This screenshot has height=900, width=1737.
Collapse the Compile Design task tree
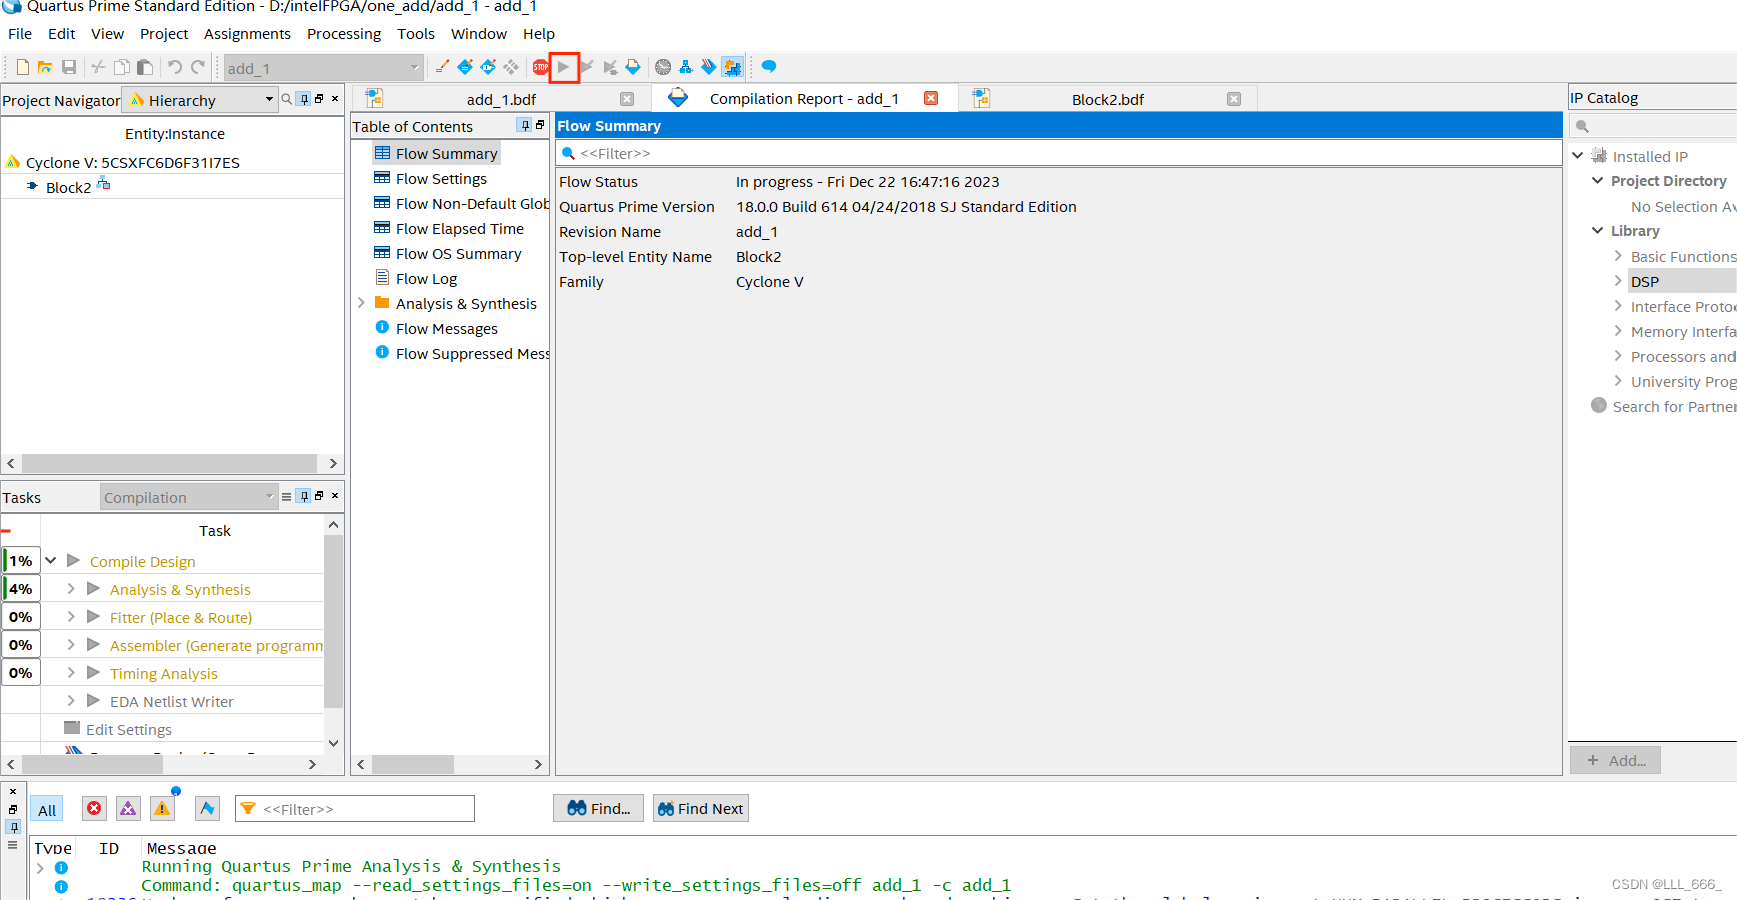(x=51, y=561)
